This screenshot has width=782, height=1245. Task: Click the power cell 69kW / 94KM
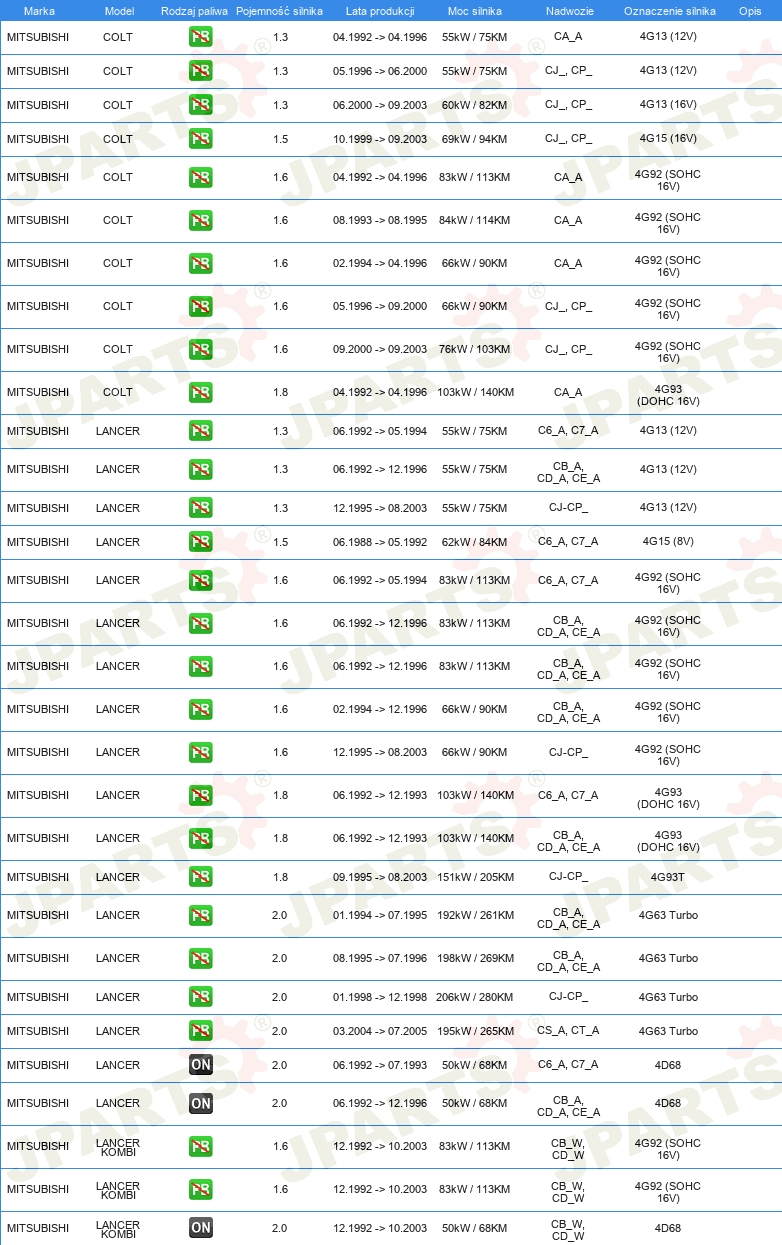click(475, 139)
